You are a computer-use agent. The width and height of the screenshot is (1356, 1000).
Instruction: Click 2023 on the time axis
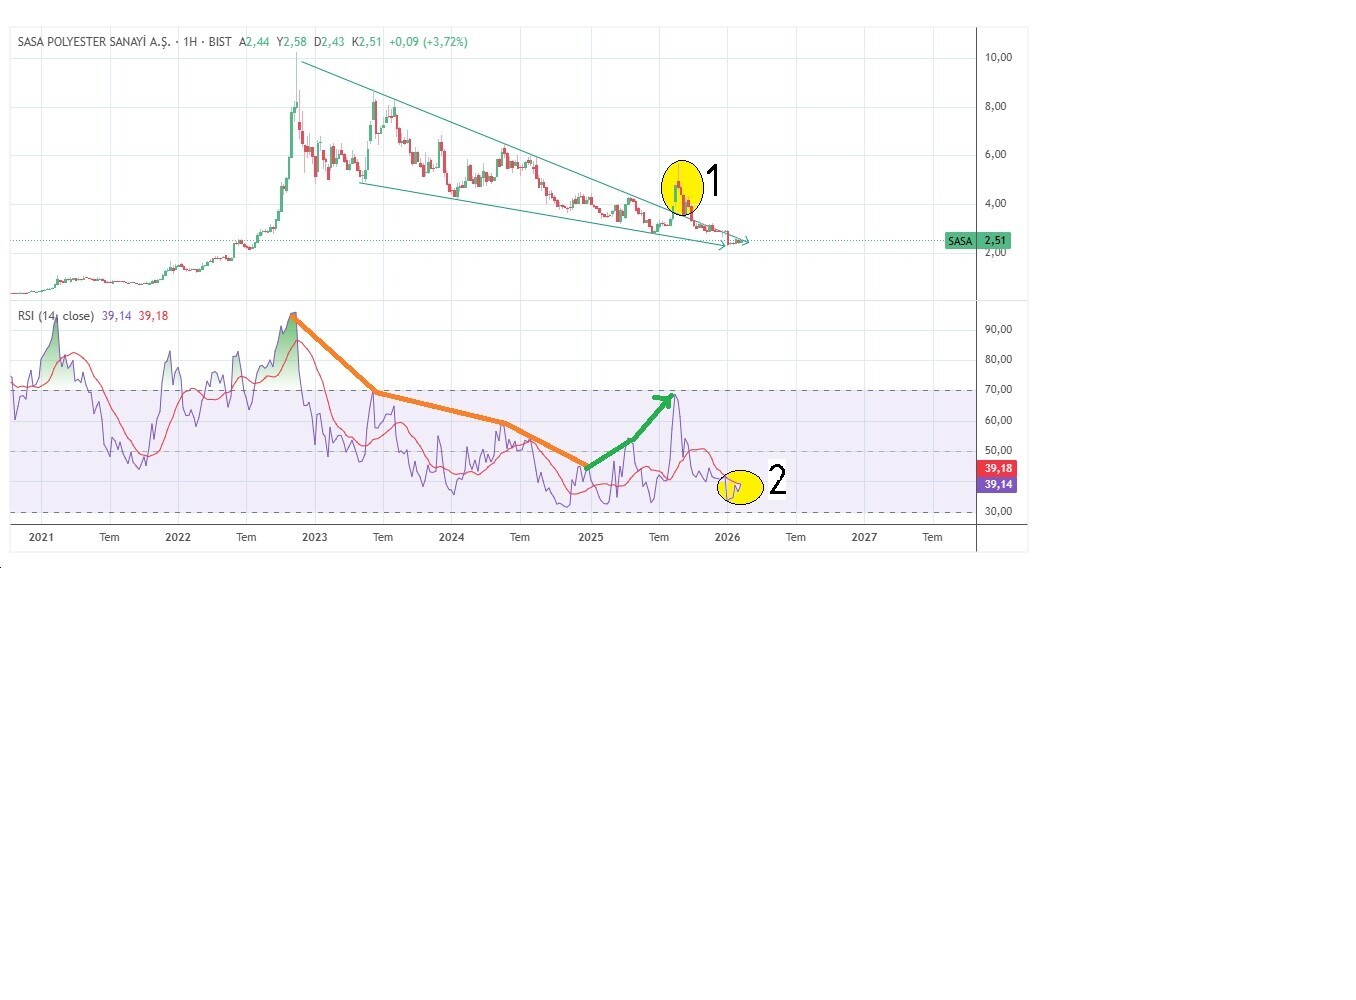click(314, 537)
